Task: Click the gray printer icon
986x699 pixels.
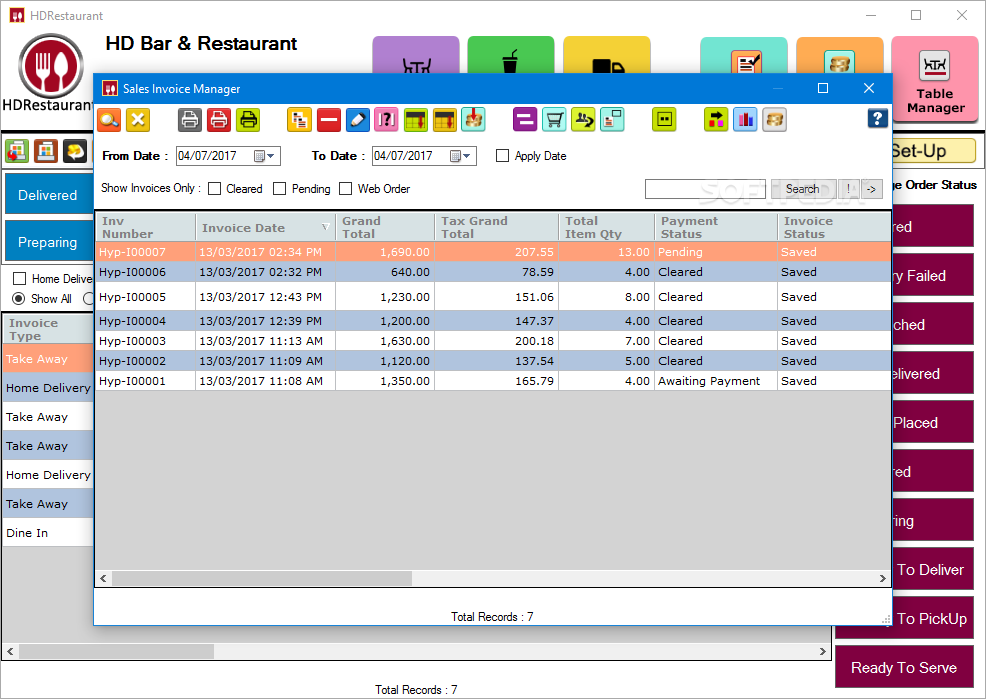Action: pos(189,119)
